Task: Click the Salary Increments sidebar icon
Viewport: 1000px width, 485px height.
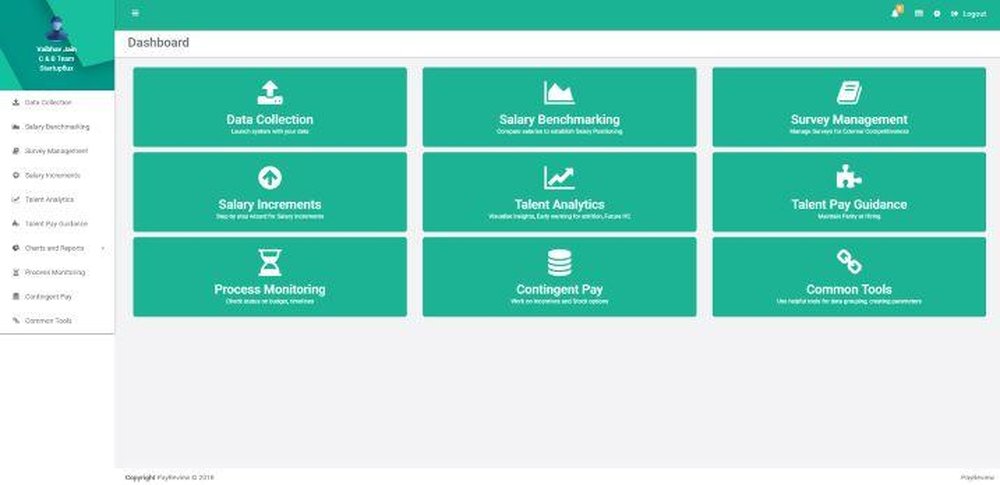Action: coord(16,175)
